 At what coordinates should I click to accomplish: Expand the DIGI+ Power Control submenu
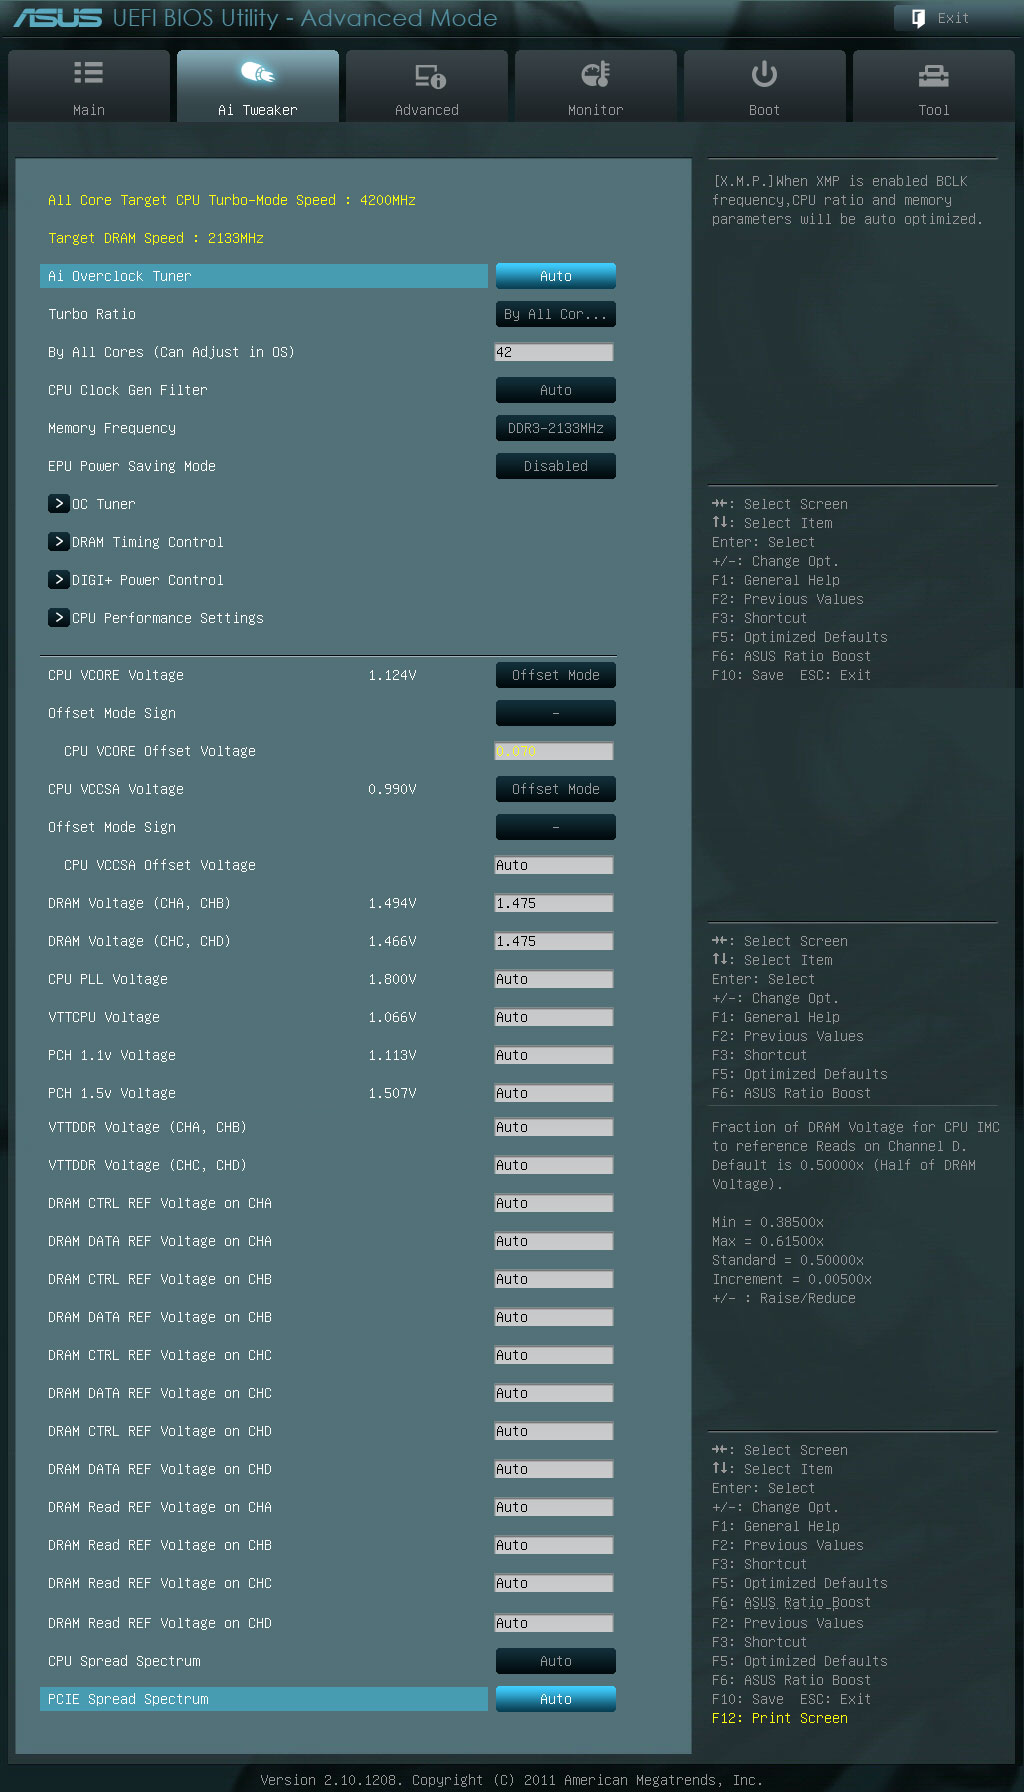(59, 580)
